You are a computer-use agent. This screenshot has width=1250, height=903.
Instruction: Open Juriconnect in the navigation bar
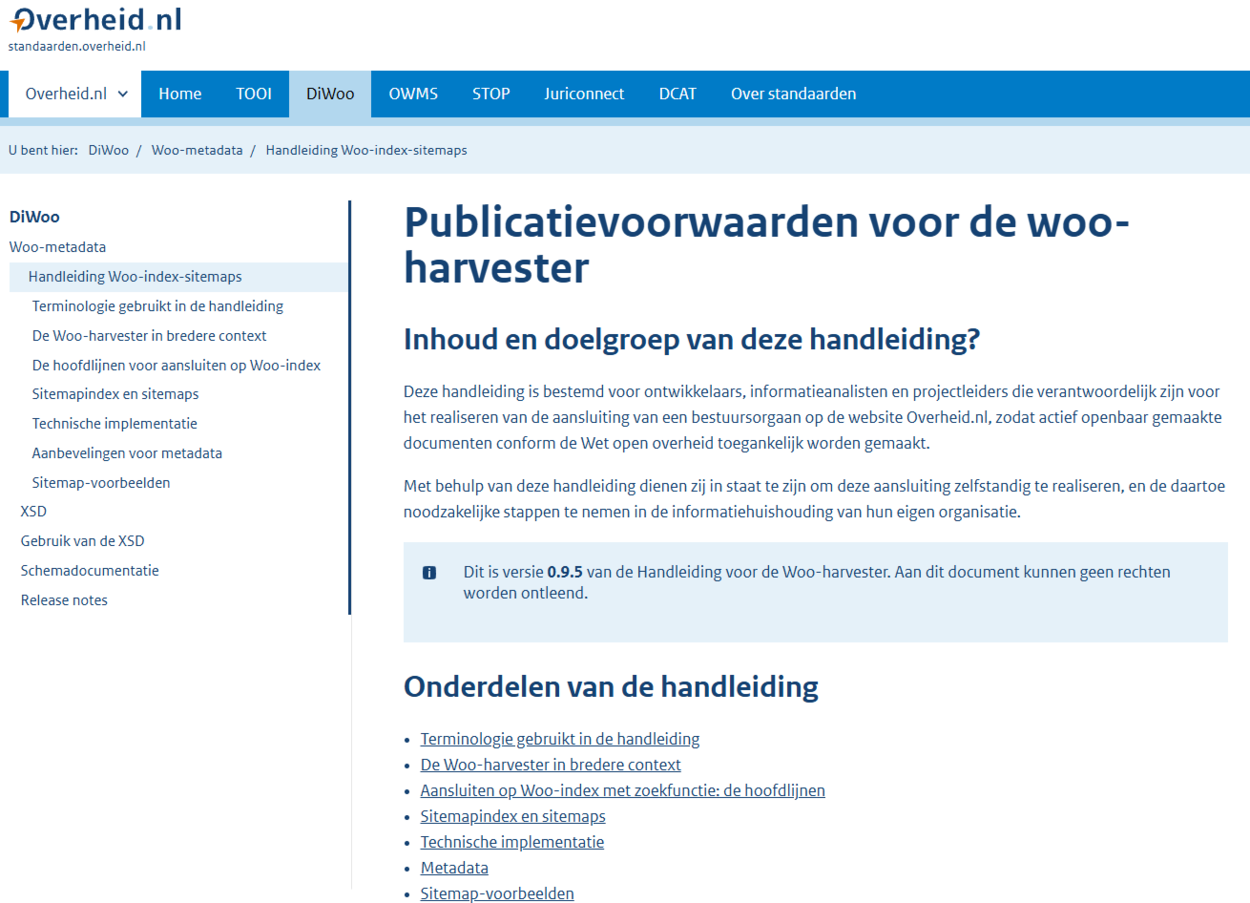click(584, 94)
